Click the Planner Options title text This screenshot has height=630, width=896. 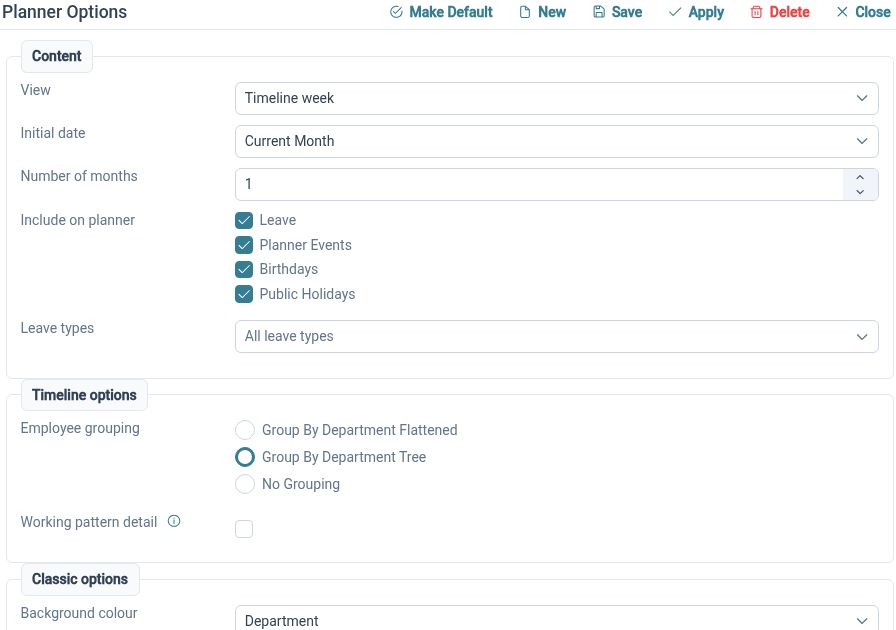(65, 12)
